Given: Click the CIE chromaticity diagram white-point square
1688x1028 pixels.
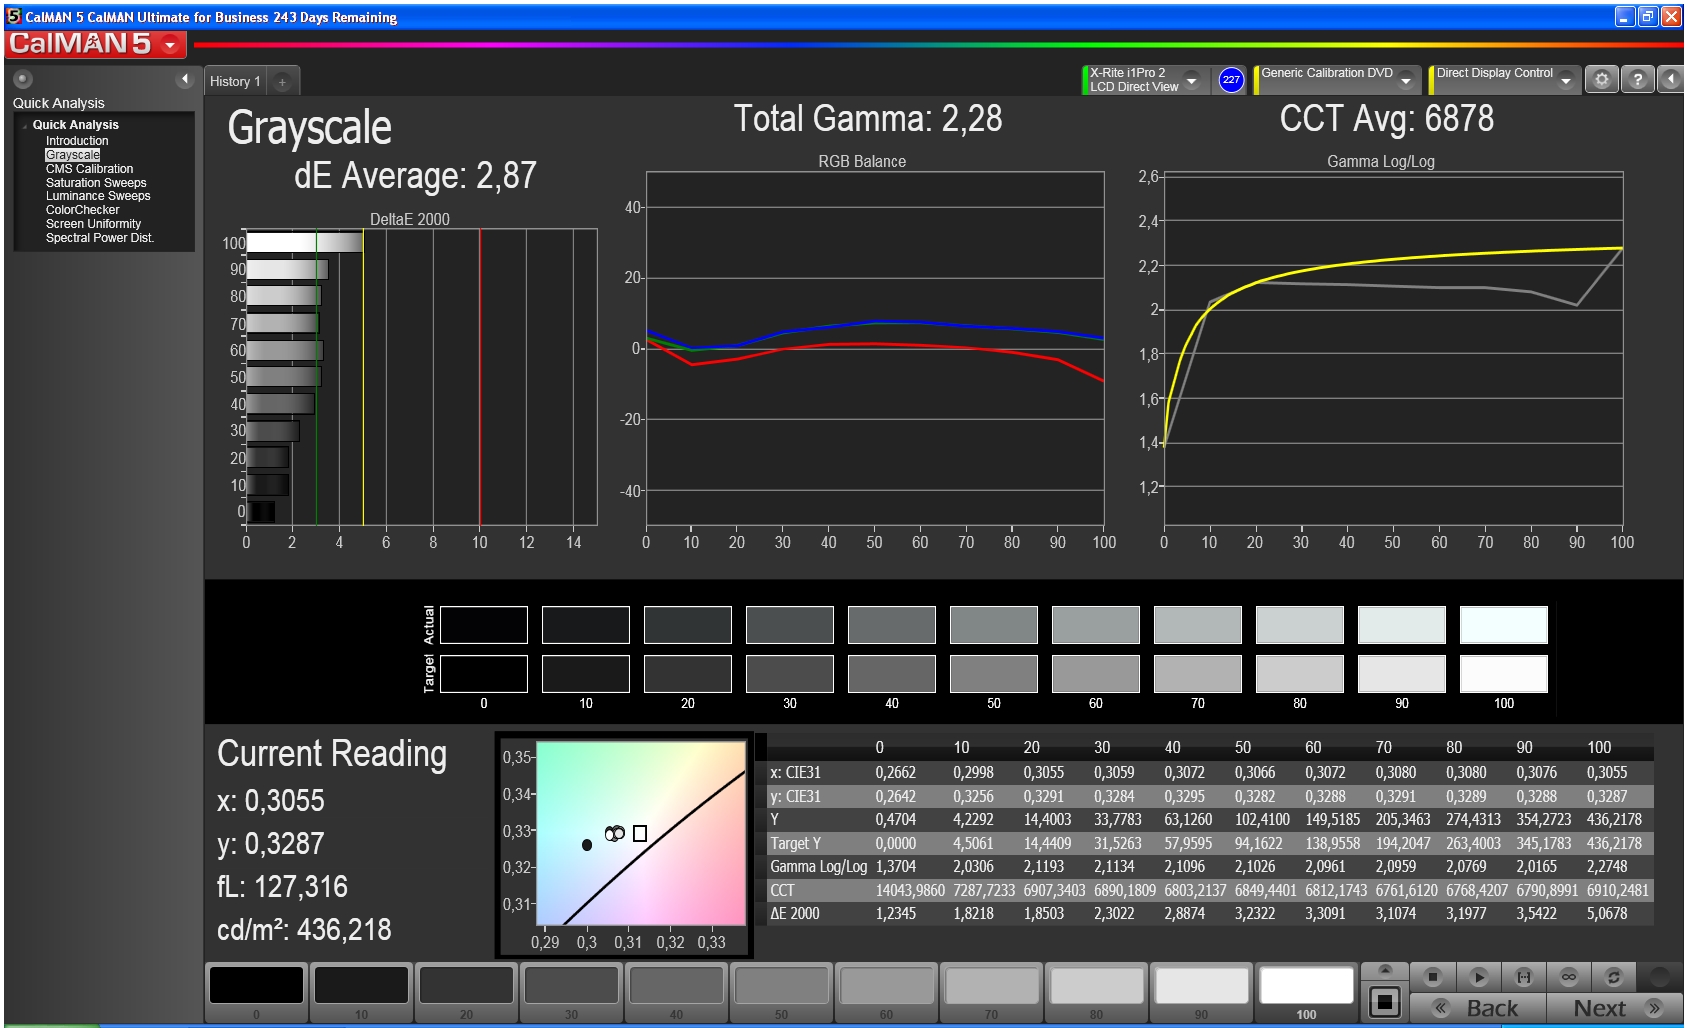Looking at the screenshot, I should click(640, 833).
